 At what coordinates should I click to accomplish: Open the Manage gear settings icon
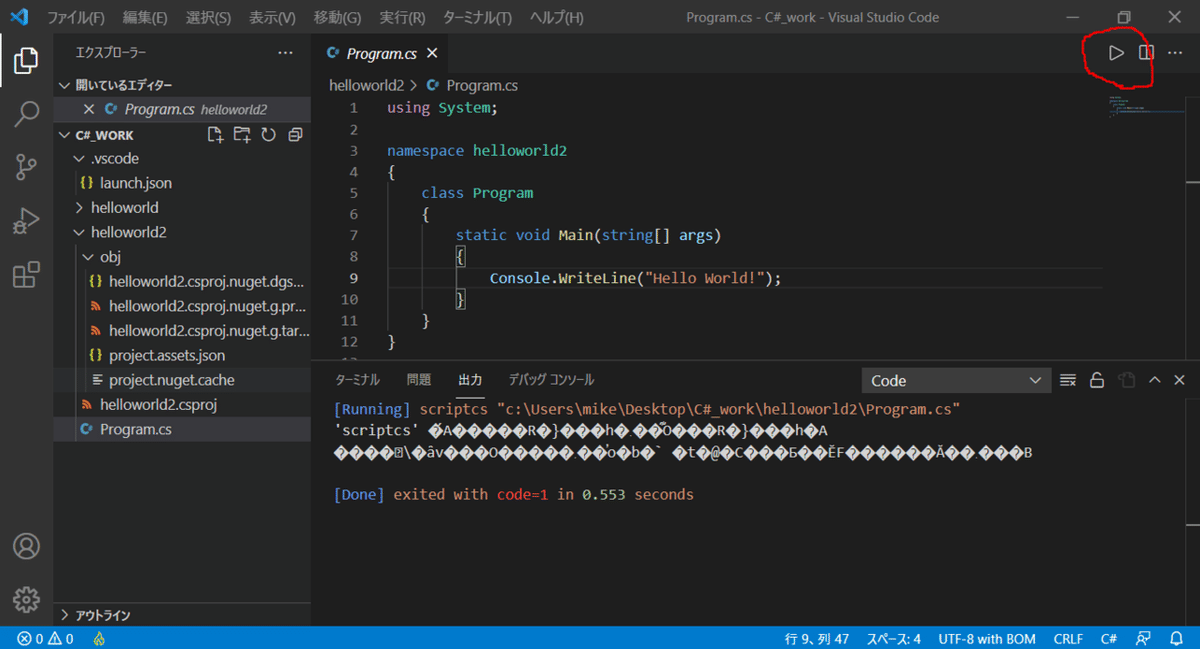[x=26, y=599]
